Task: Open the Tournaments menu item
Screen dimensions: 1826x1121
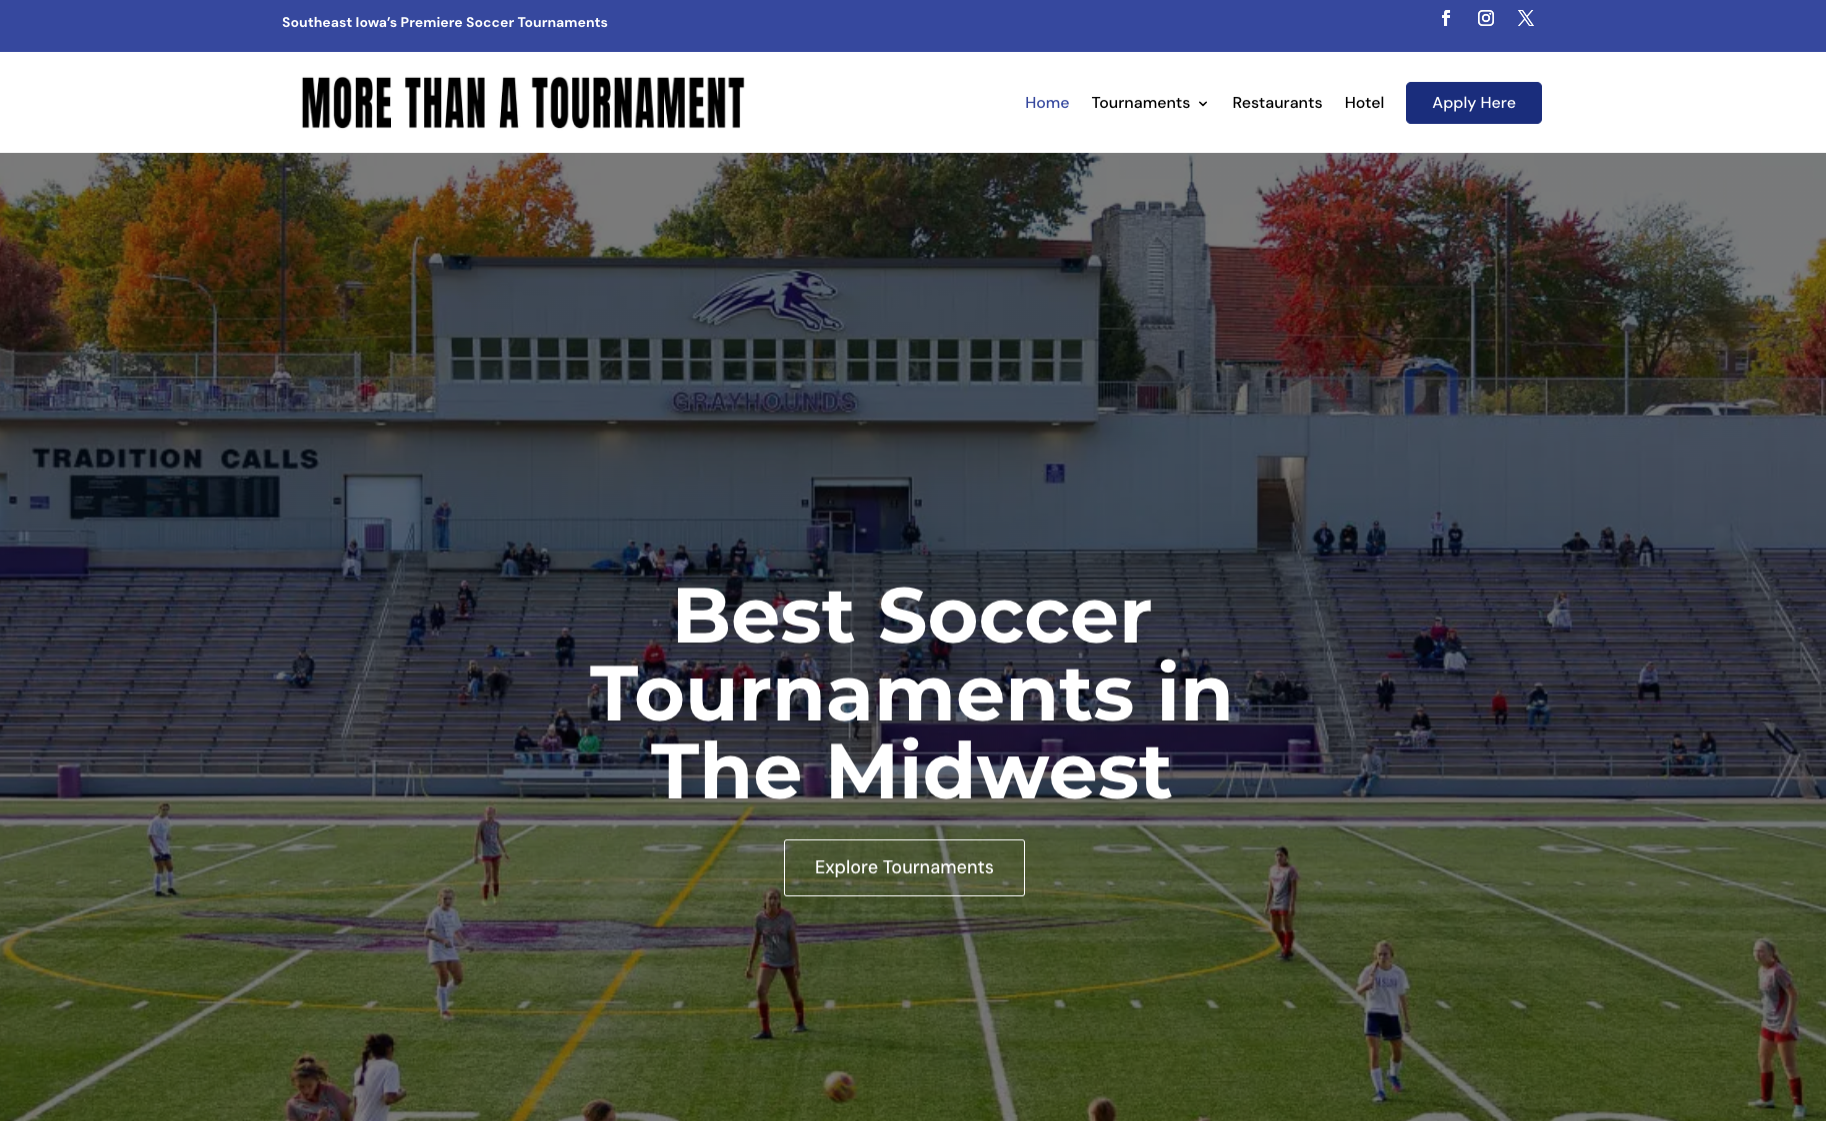Action: pos(1141,103)
